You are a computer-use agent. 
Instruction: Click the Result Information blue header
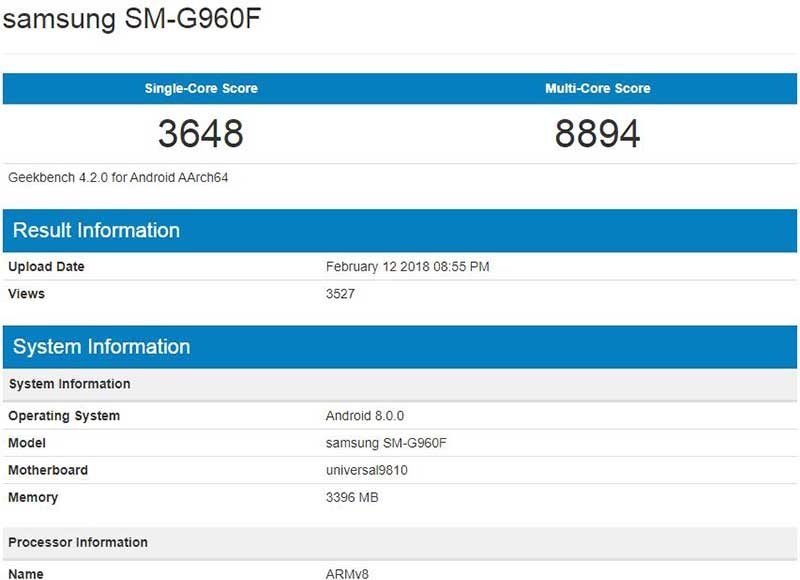96,230
